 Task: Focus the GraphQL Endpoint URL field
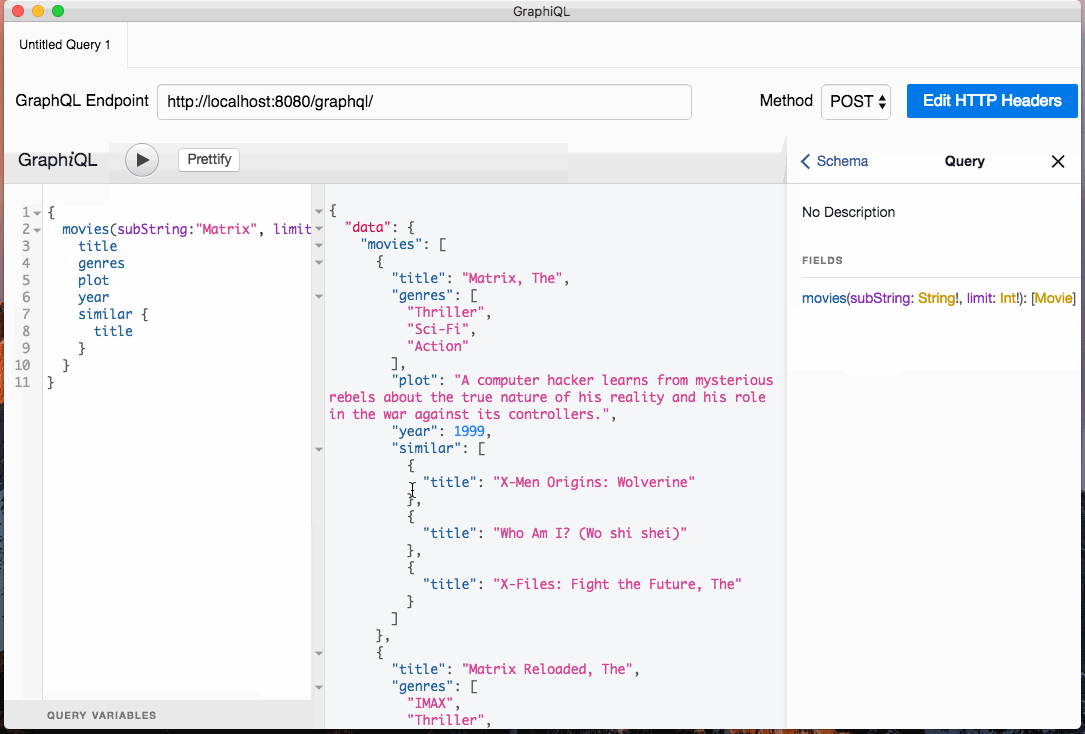(x=424, y=102)
